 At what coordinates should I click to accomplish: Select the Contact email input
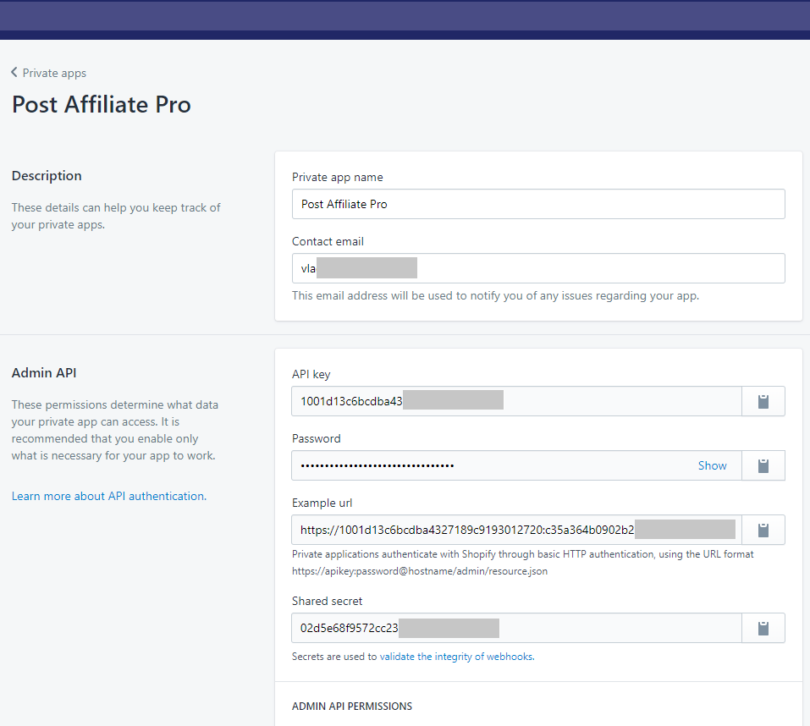pyautogui.click(x=537, y=267)
